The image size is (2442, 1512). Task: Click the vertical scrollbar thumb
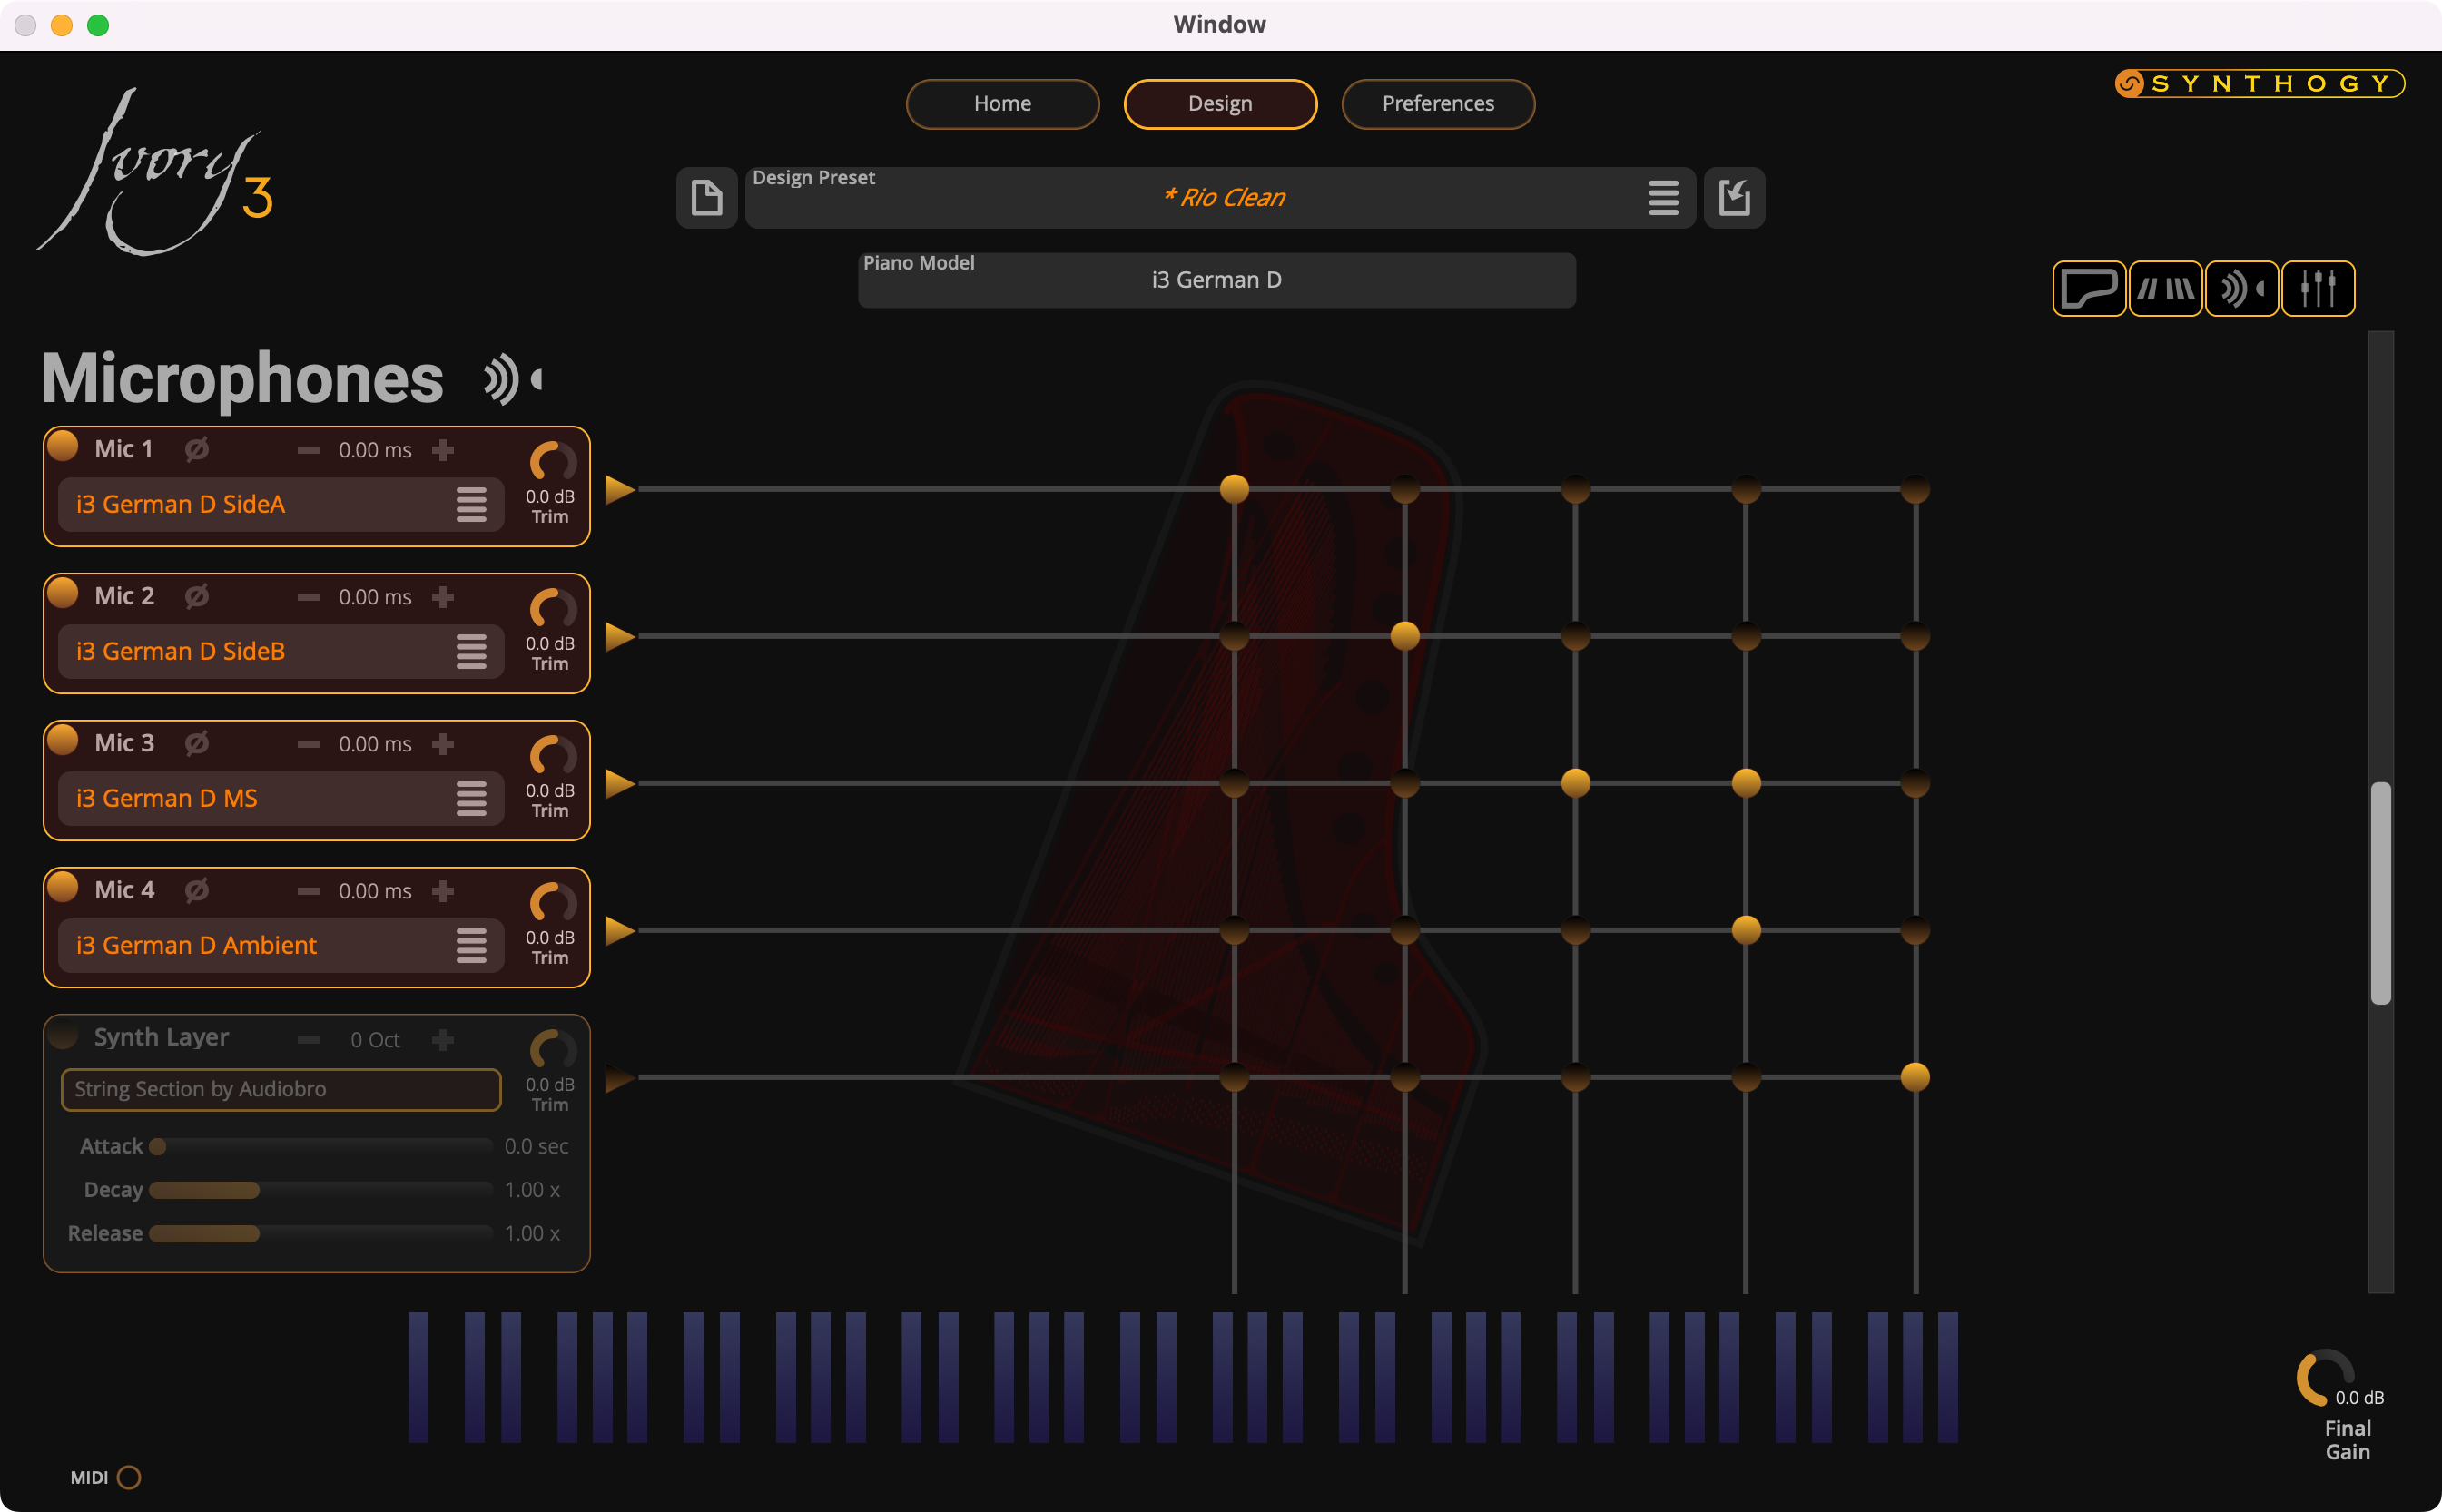click(x=2381, y=893)
